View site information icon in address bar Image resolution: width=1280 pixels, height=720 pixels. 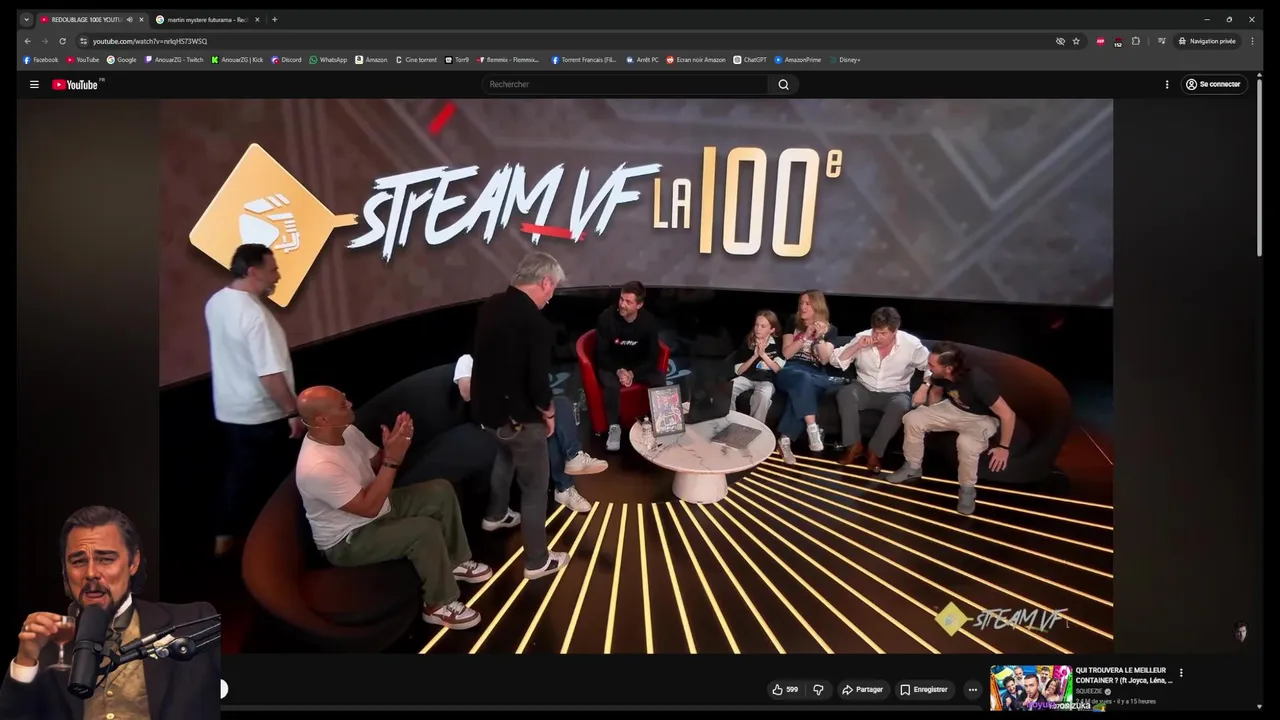pyautogui.click(x=84, y=41)
